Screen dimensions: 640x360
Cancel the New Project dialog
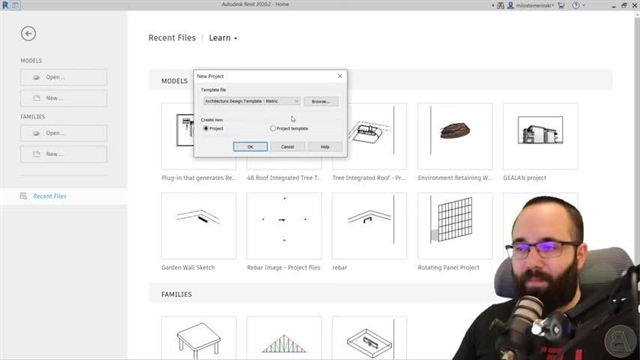point(287,147)
